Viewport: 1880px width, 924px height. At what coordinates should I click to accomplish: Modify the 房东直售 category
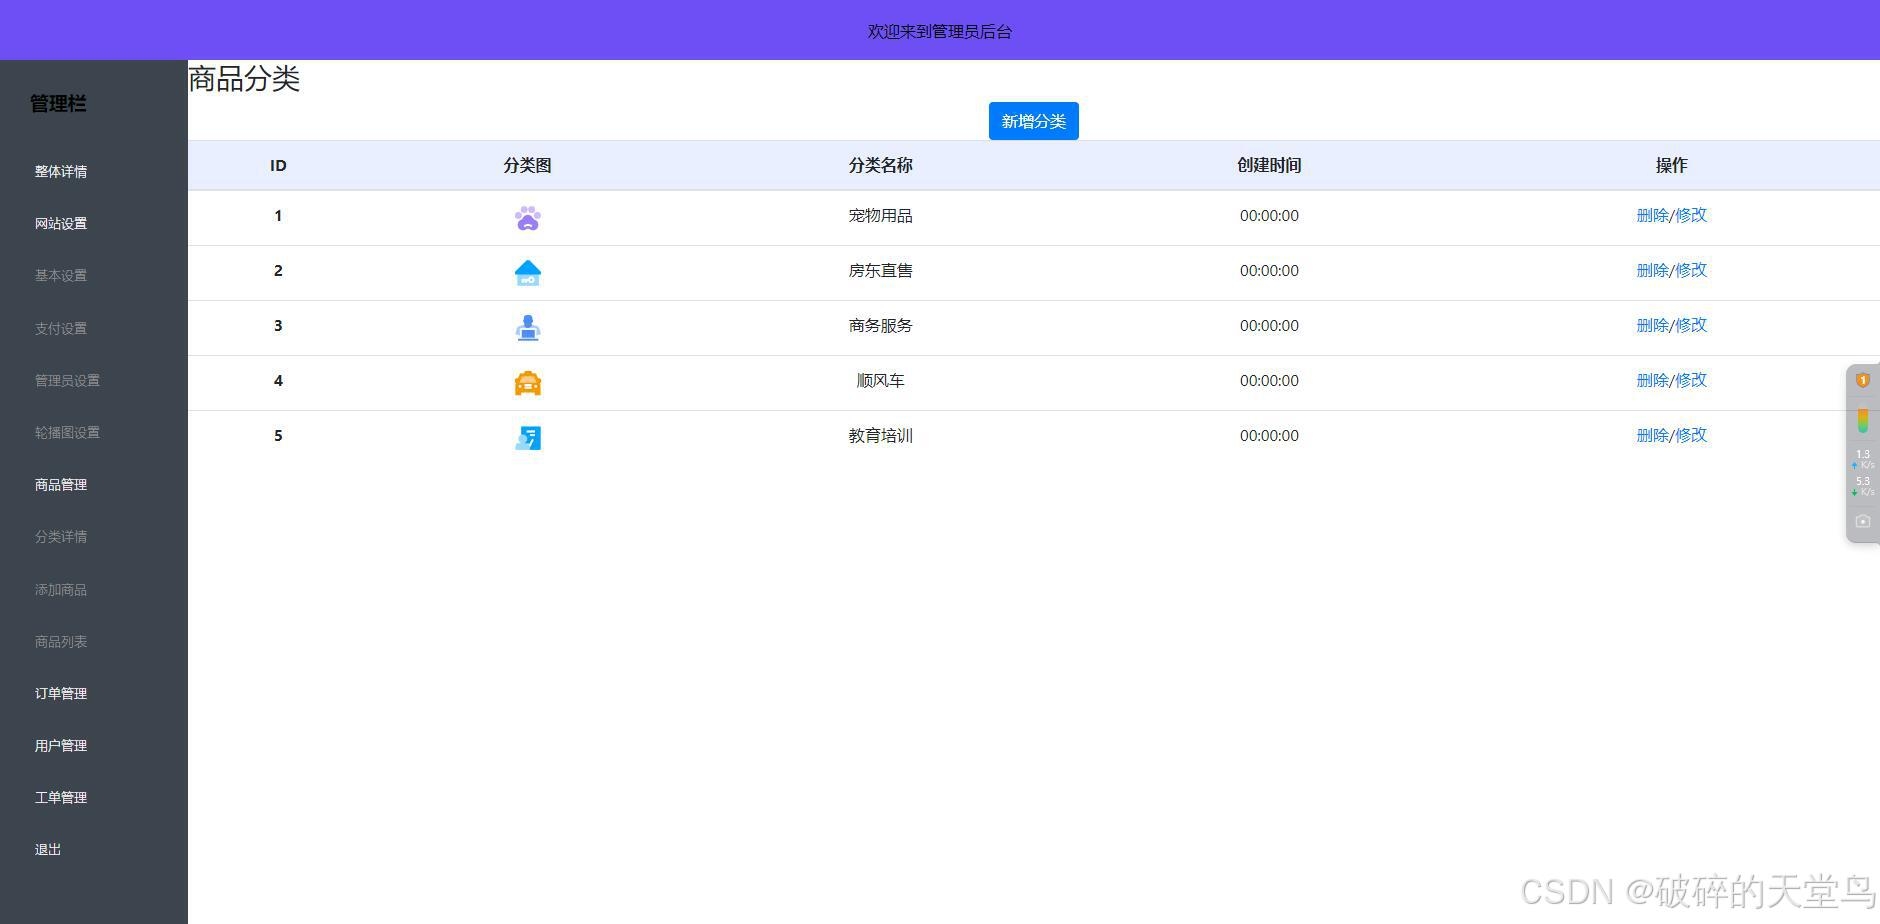click(x=1691, y=270)
